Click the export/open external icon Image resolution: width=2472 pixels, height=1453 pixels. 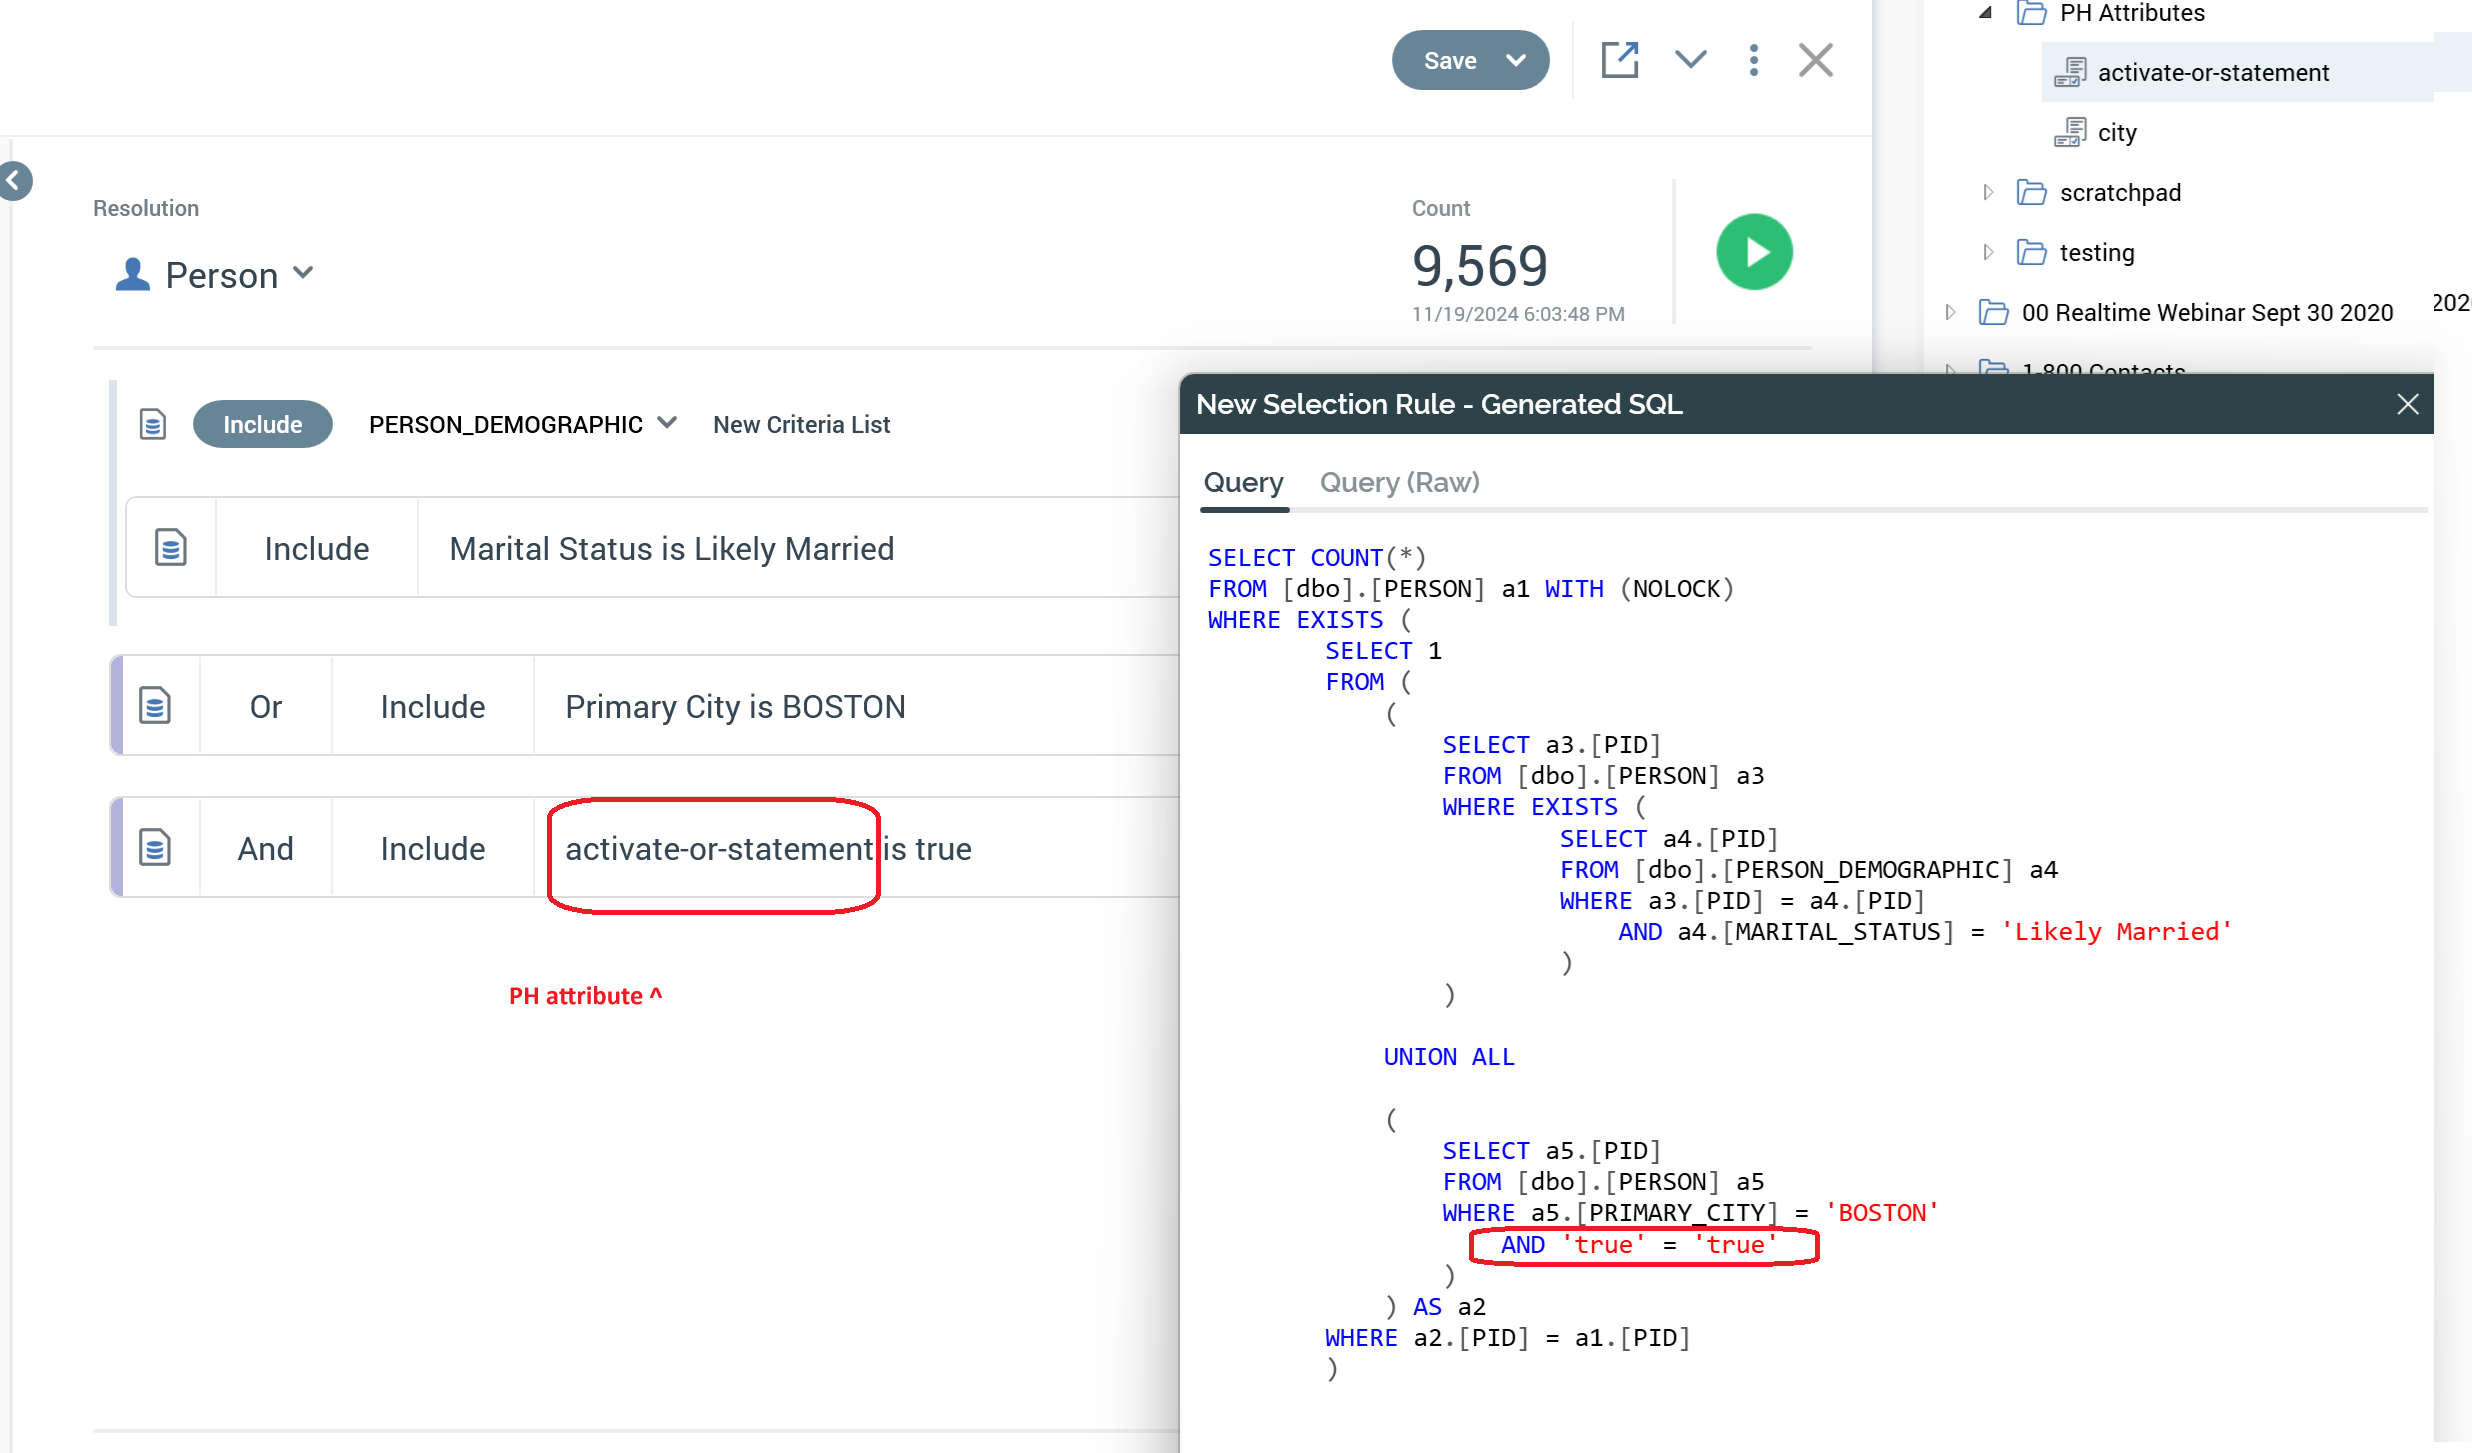coord(1617,59)
